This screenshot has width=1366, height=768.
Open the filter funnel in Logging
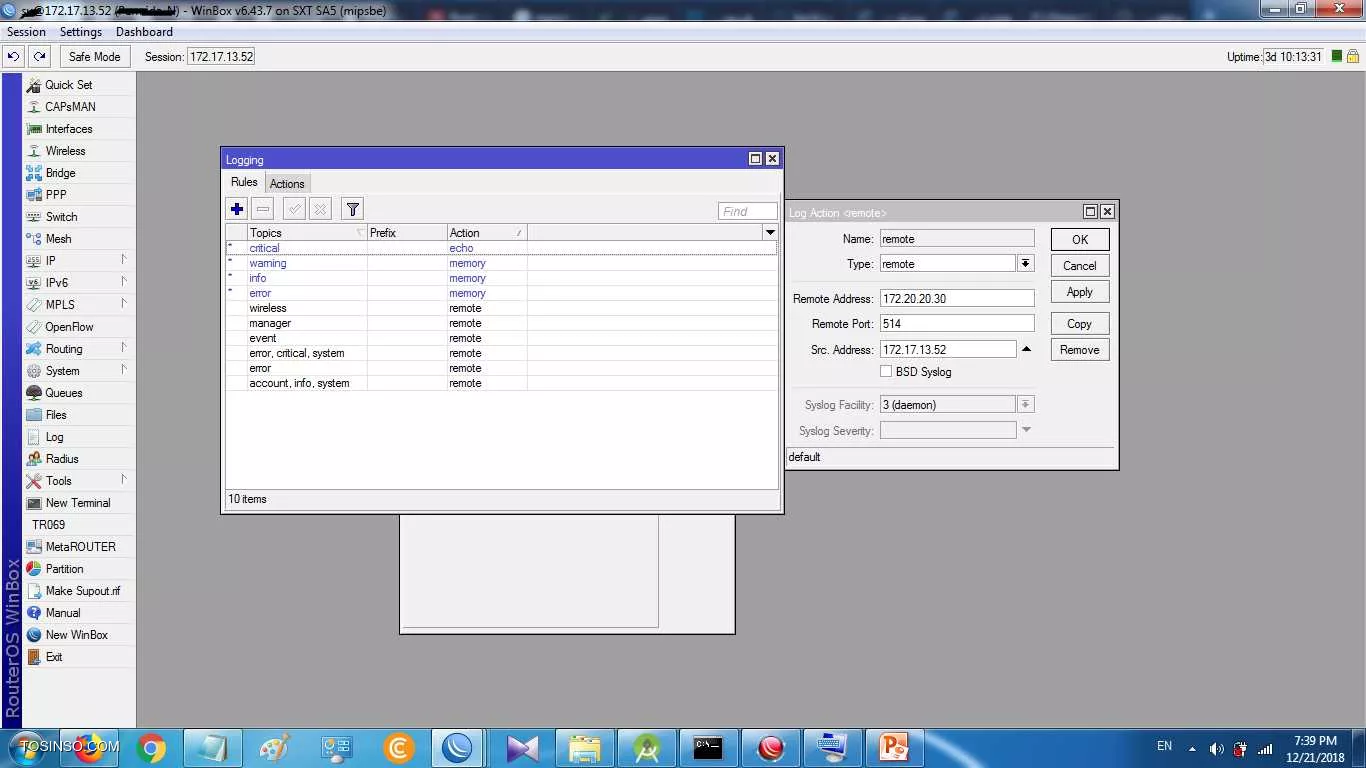352,209
